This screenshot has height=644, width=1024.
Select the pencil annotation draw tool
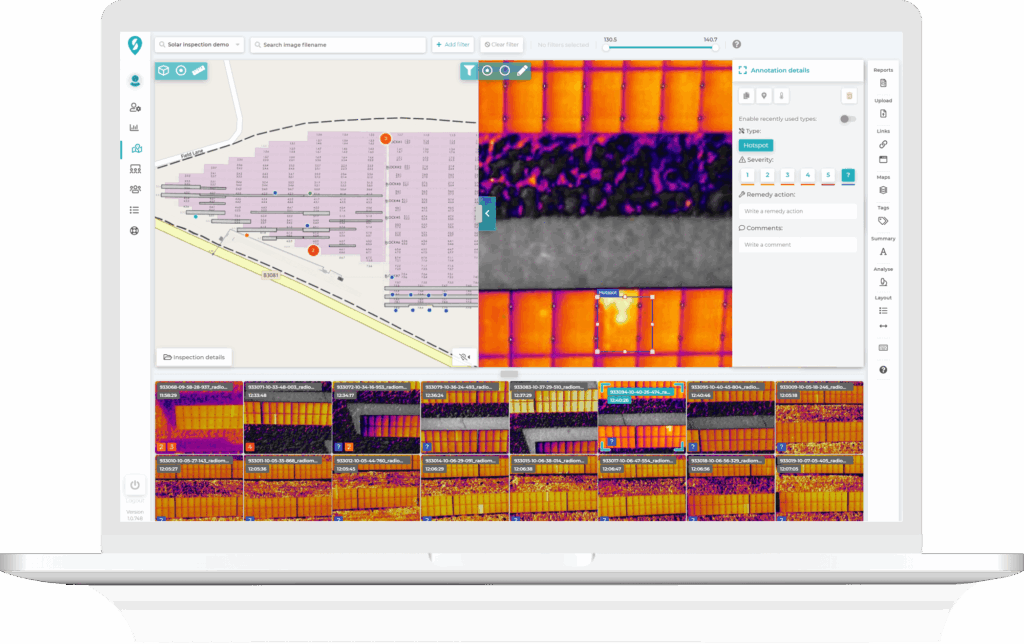[522, 70]
